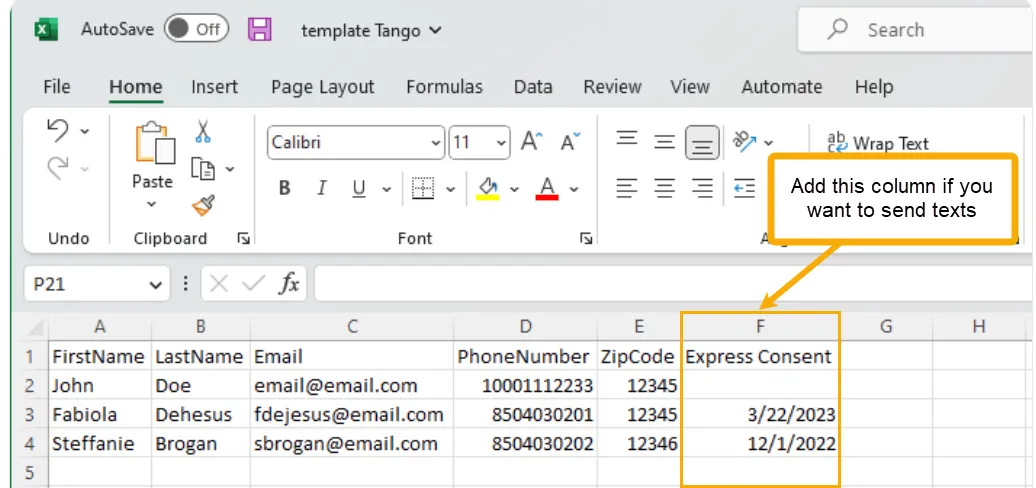Open Clipboard group dialog launcher
The image size is (1036, 488).
pos(243,239)
